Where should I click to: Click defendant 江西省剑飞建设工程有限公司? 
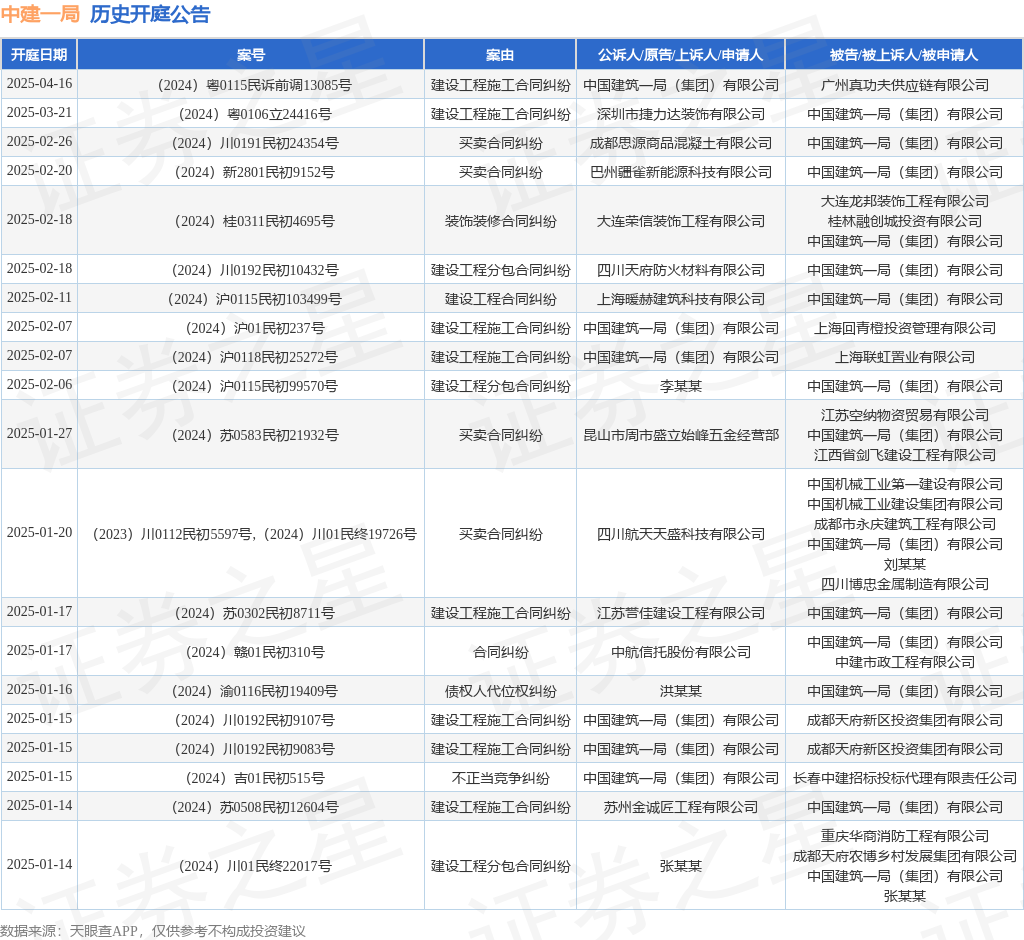(x=904, y=455)
